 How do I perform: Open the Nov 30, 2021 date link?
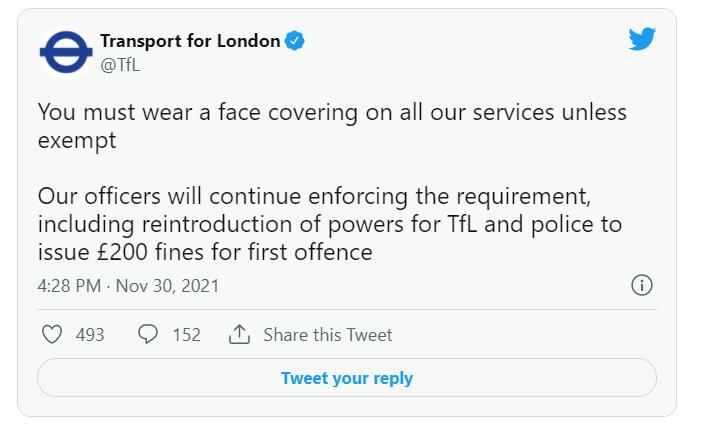(167, 286)
